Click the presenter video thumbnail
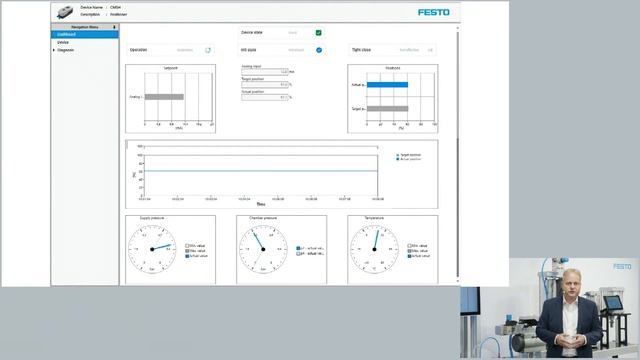Viewport: 640px width, 360px height. pyautogui.click(x=550, y=309)
